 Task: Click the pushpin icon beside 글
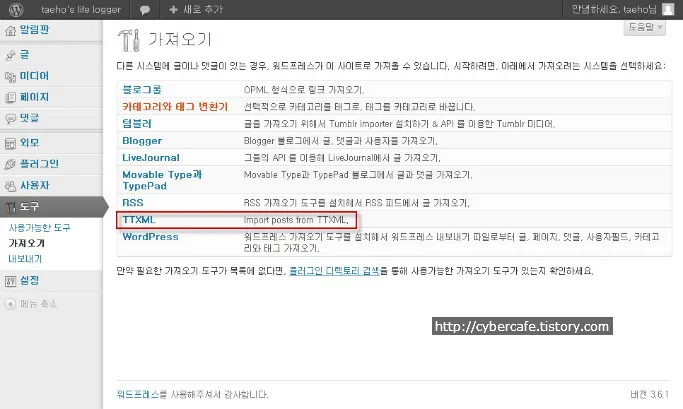point(10,55)
